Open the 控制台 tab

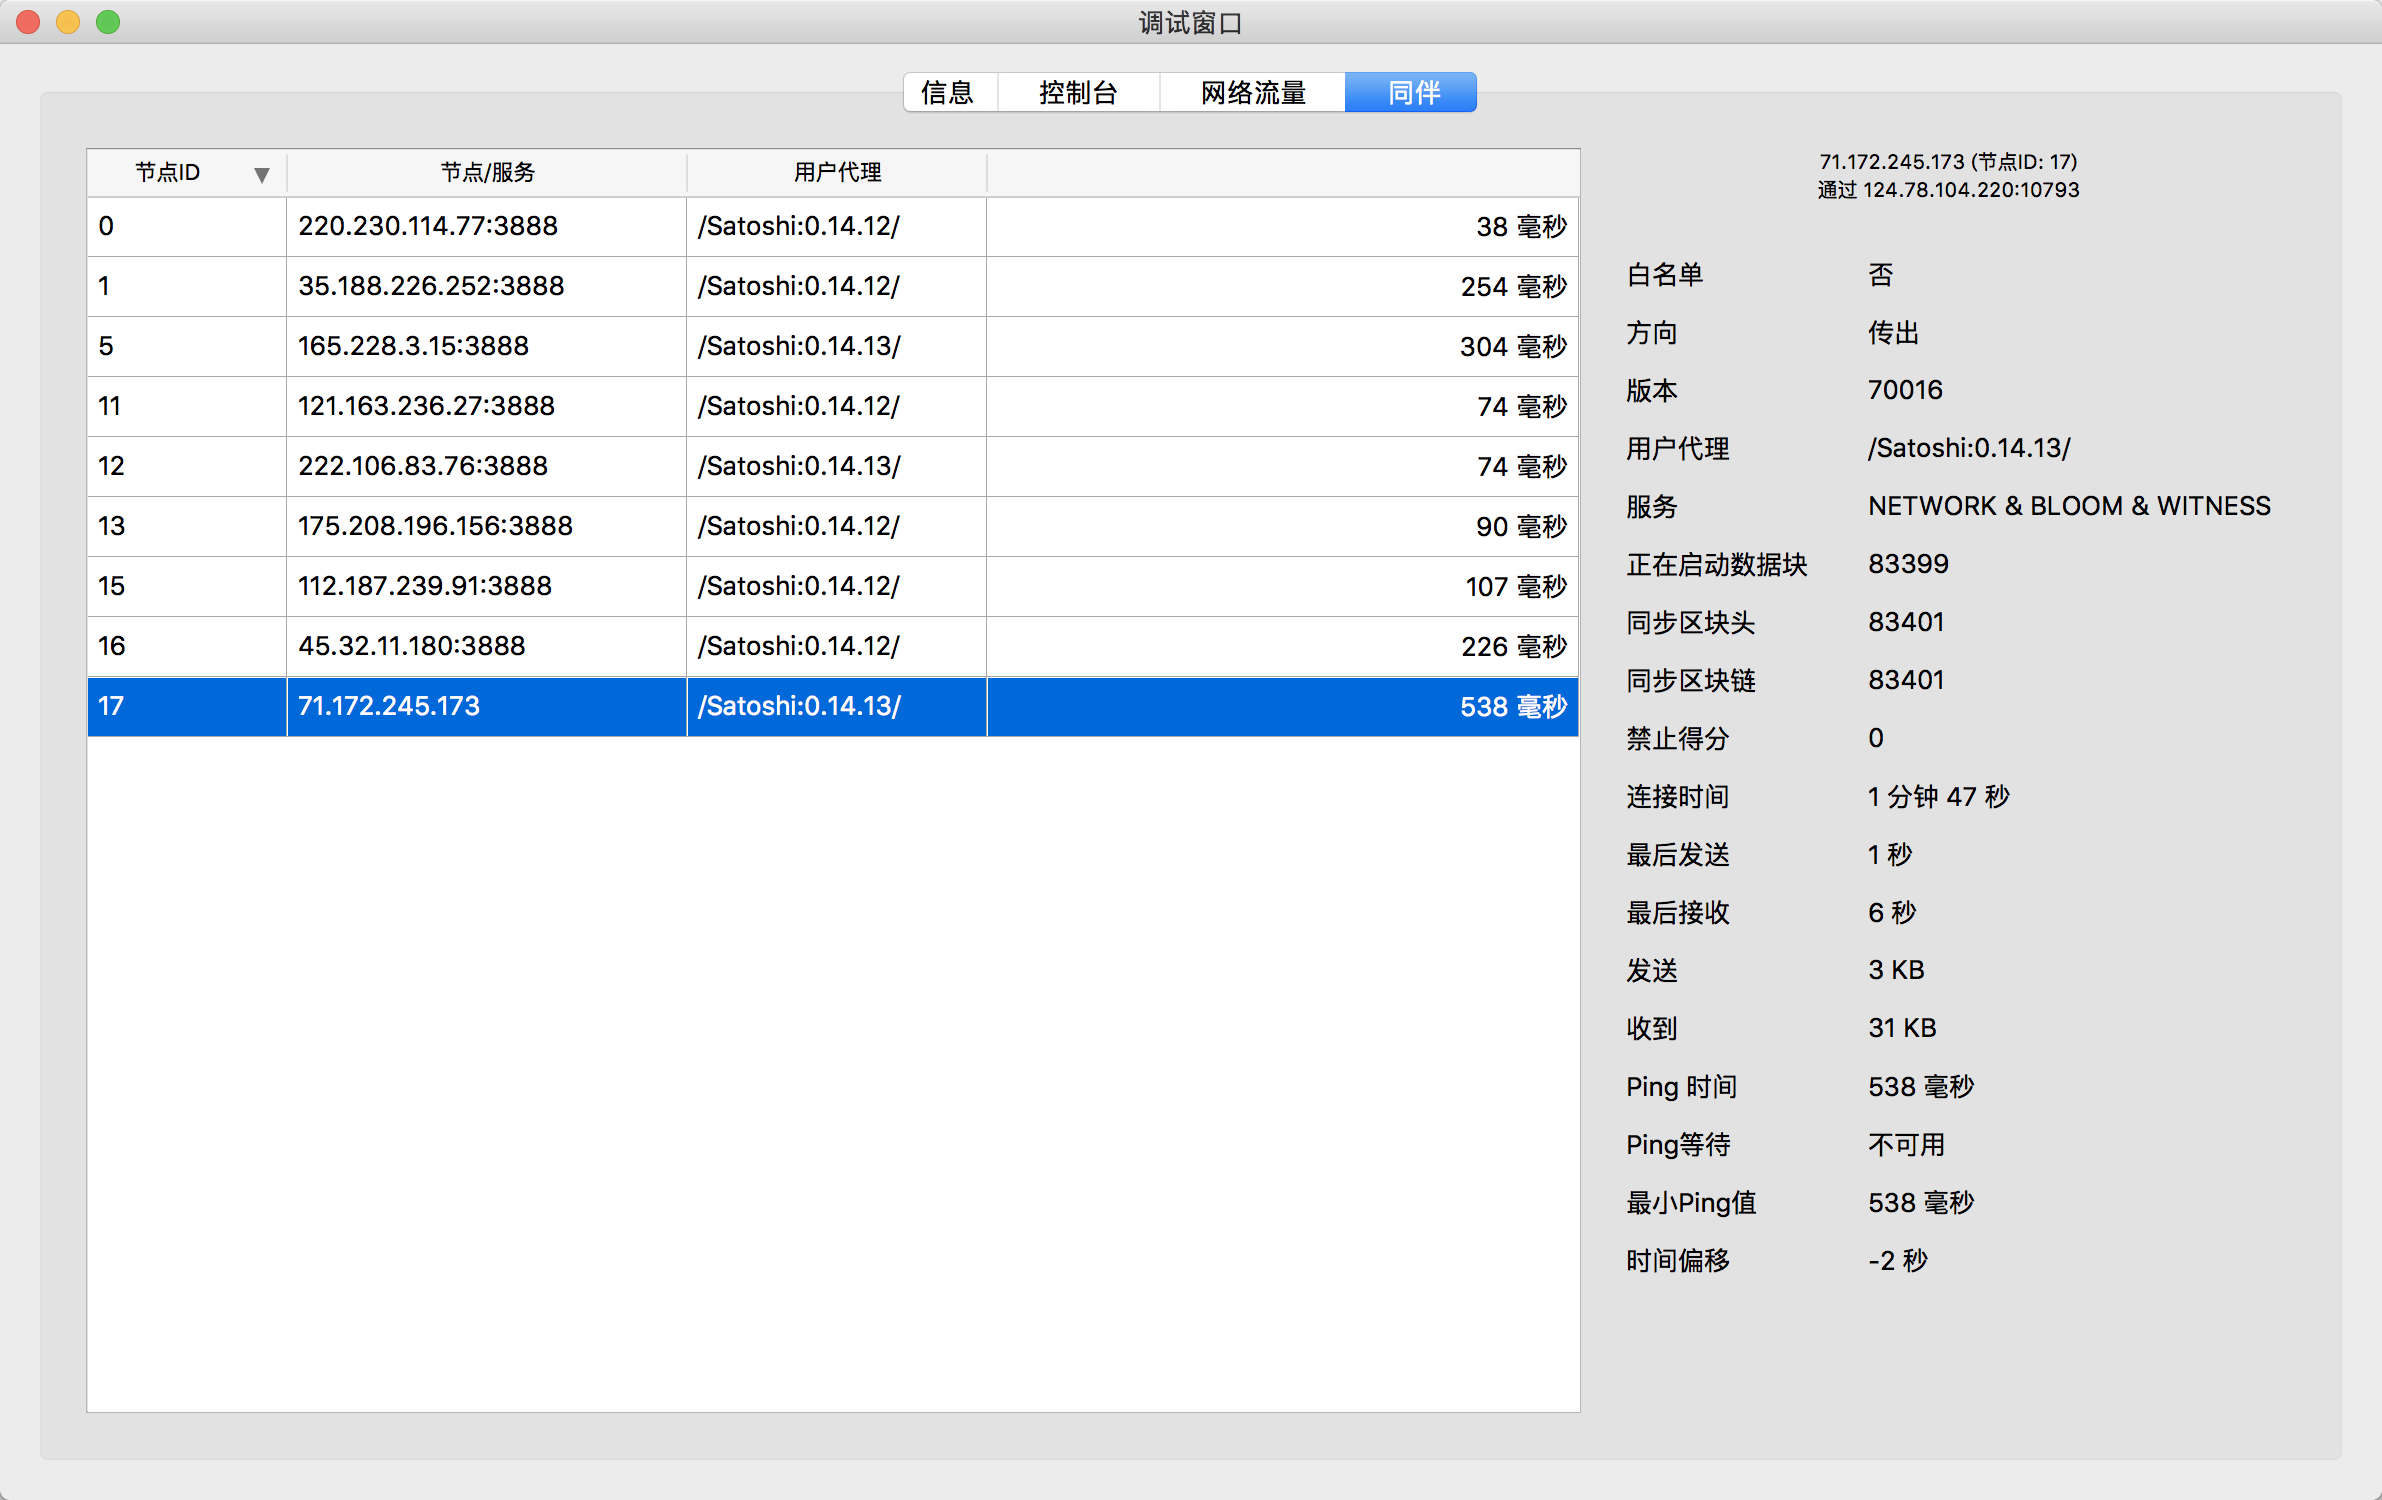(x=1078, y=93)
